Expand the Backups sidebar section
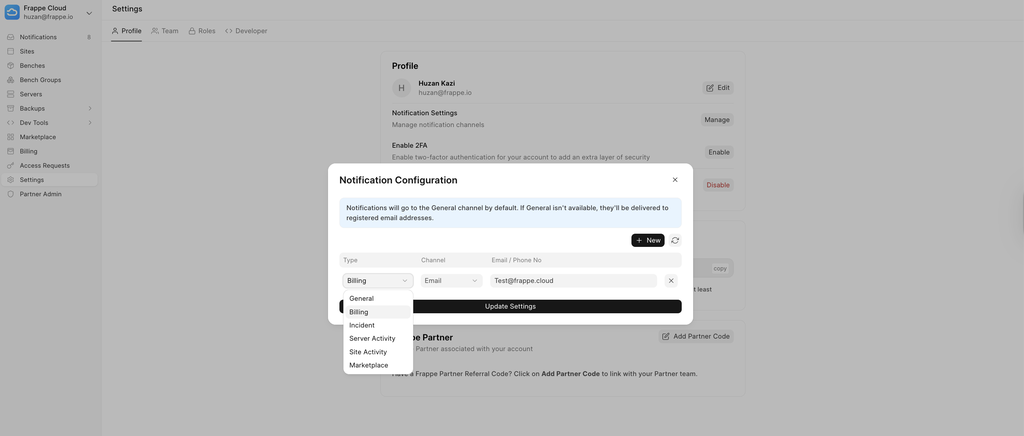1024x436 pixels. point(89,108)
